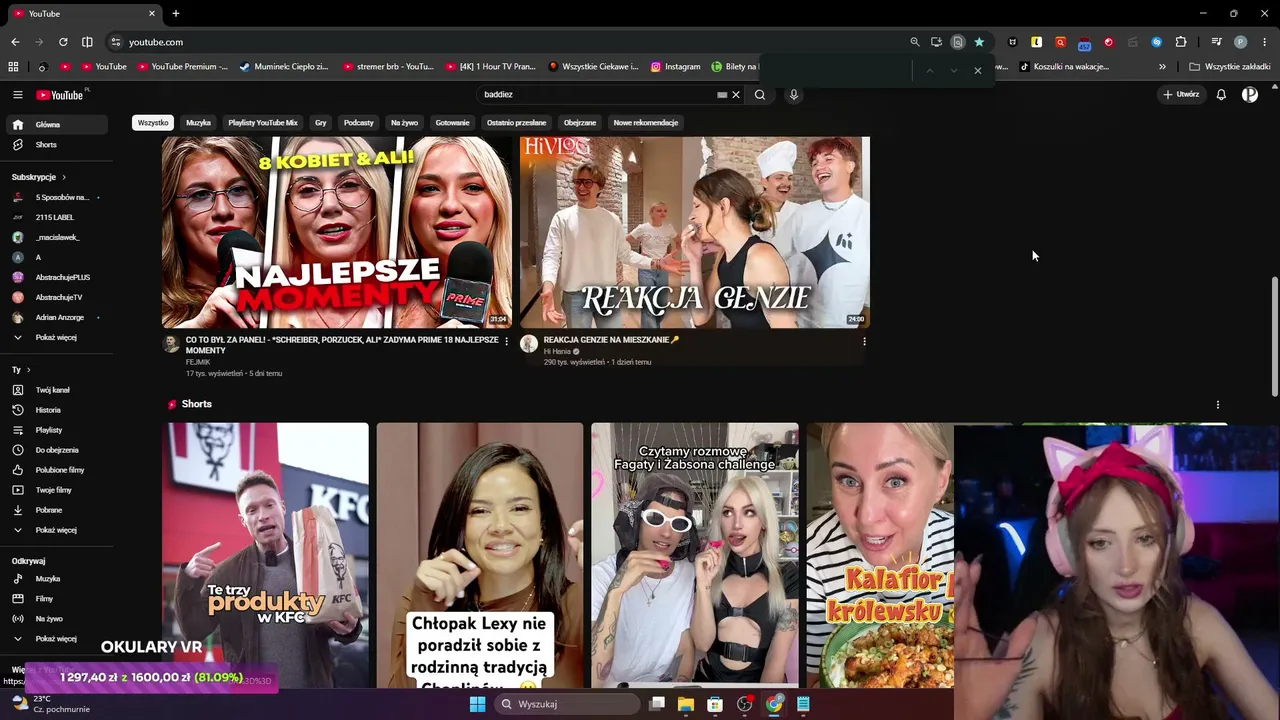Select the Wszystko filter chip
This screenshot has height=720, width=1280.
coord(153,123)
